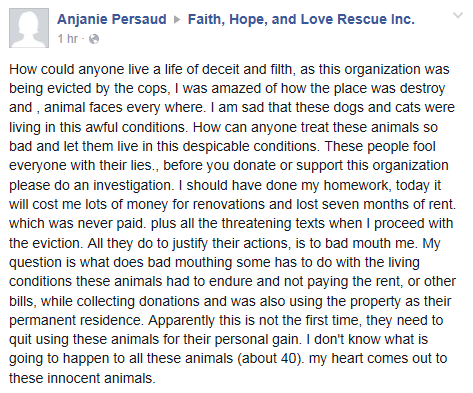Click the word 'investigation' in the post
Screen dimensions: 473x393
133,185
